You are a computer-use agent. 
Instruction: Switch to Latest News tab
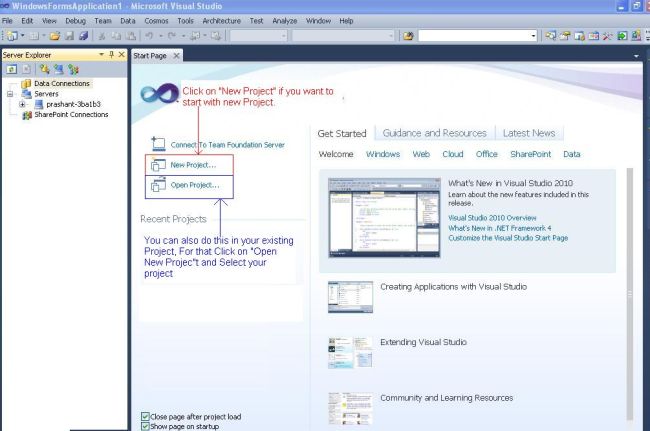tap(529, 133)
